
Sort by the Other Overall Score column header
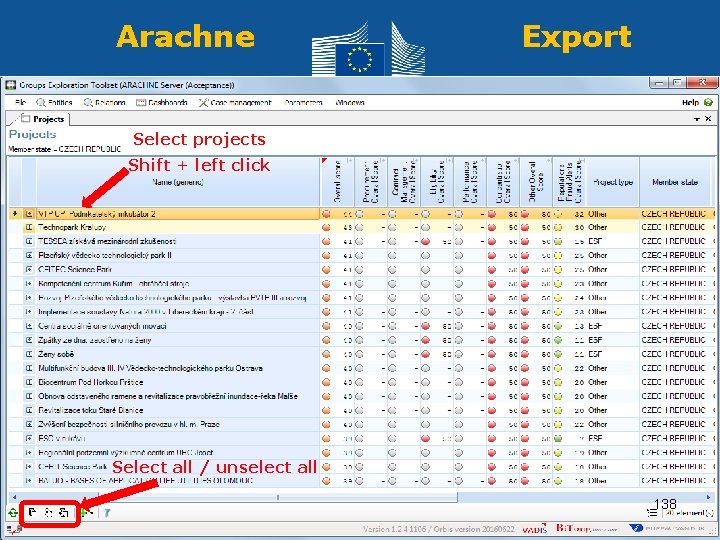pyautogui.click(x=535, y=182)
